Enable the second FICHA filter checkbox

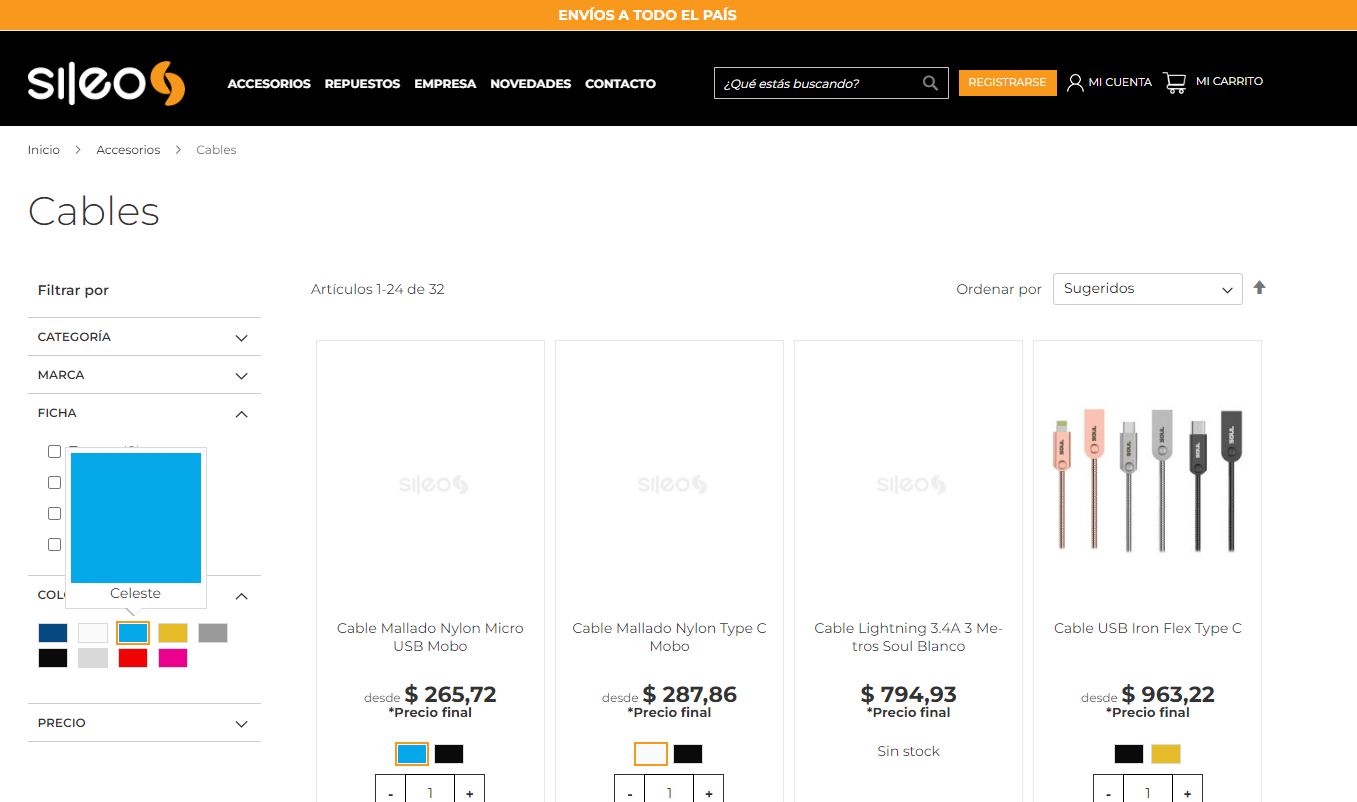point(54,482)
